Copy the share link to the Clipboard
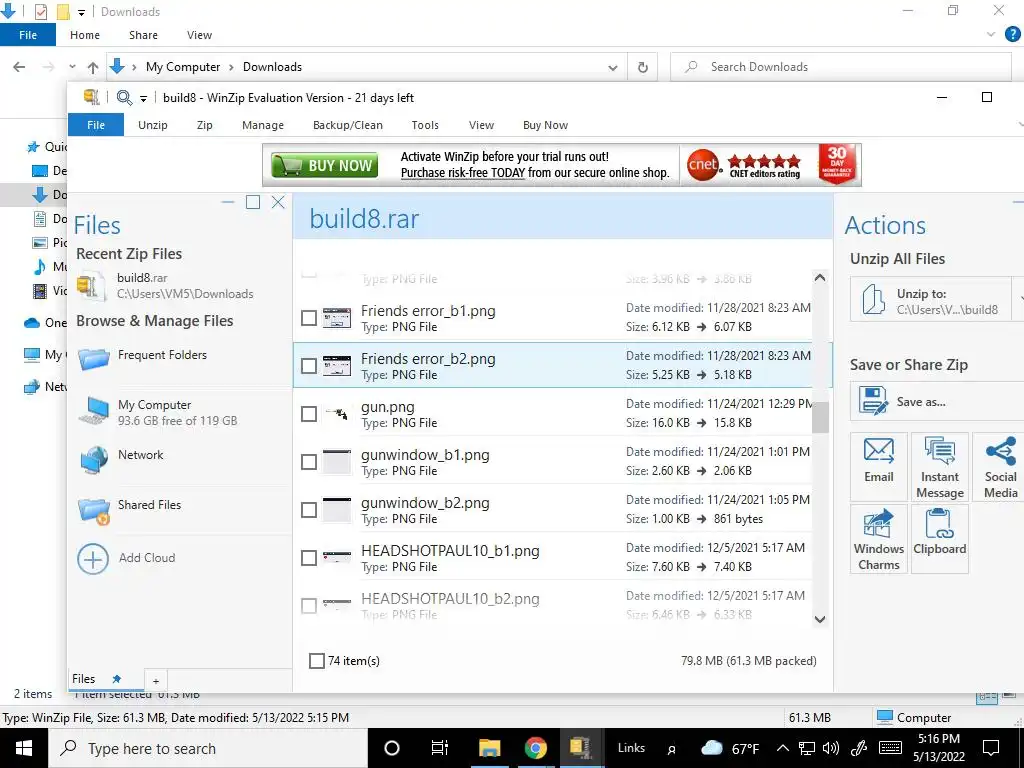The height and width of the screenshot is (768, 1024). click(940, 539)
